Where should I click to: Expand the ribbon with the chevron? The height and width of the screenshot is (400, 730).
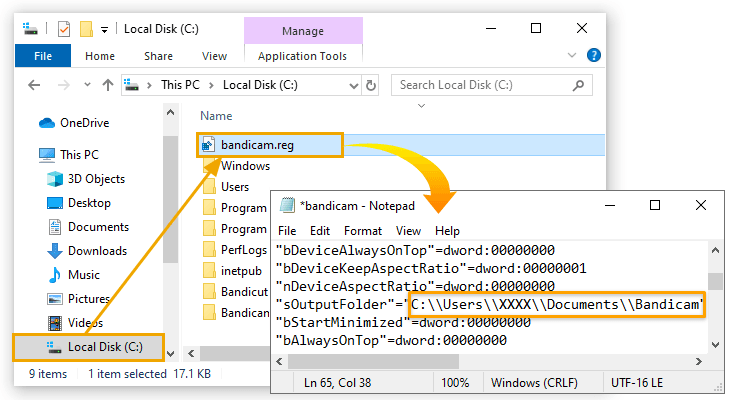point(572,55)
